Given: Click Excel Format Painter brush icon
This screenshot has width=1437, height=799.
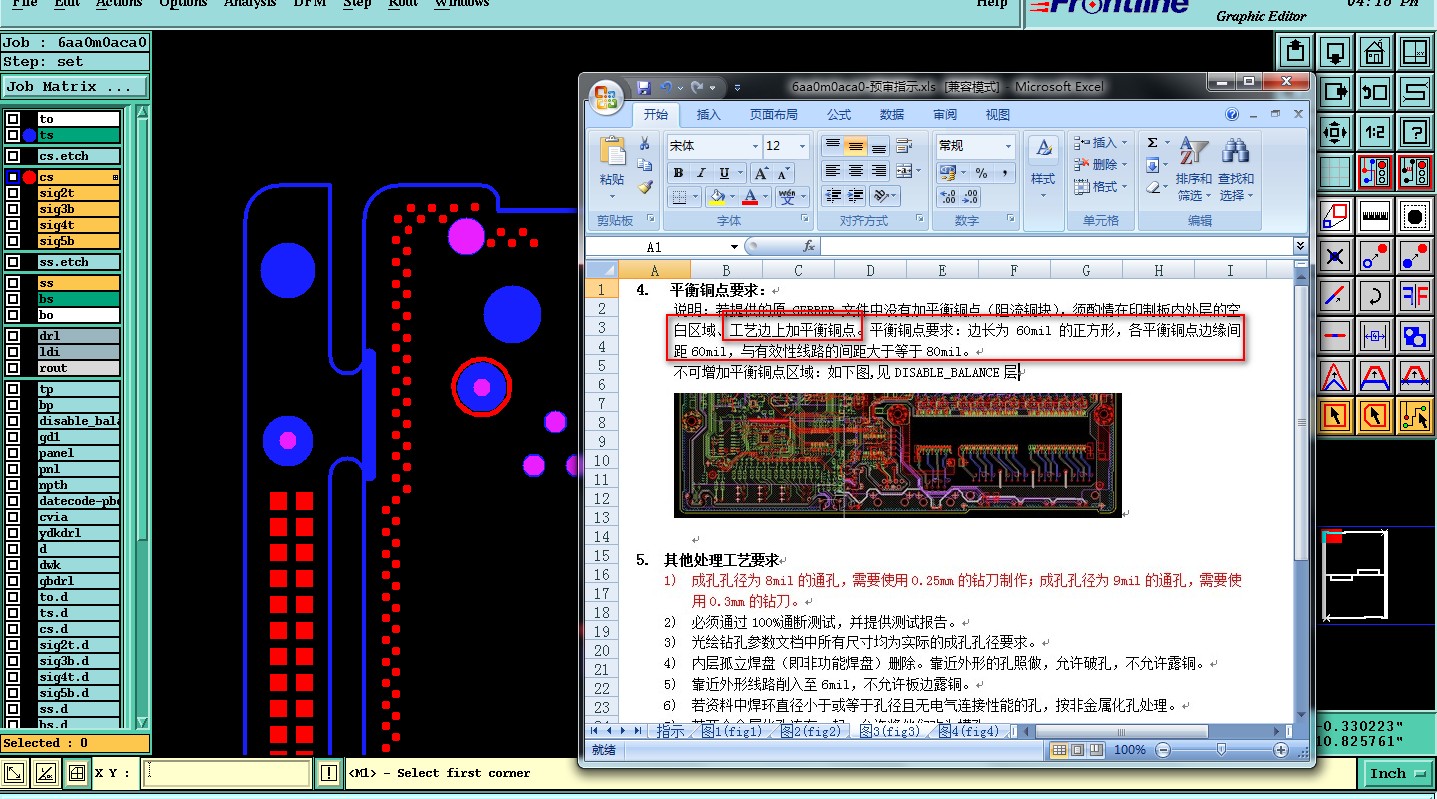Looking at the screenshot, I should click(x=645, y=187).
